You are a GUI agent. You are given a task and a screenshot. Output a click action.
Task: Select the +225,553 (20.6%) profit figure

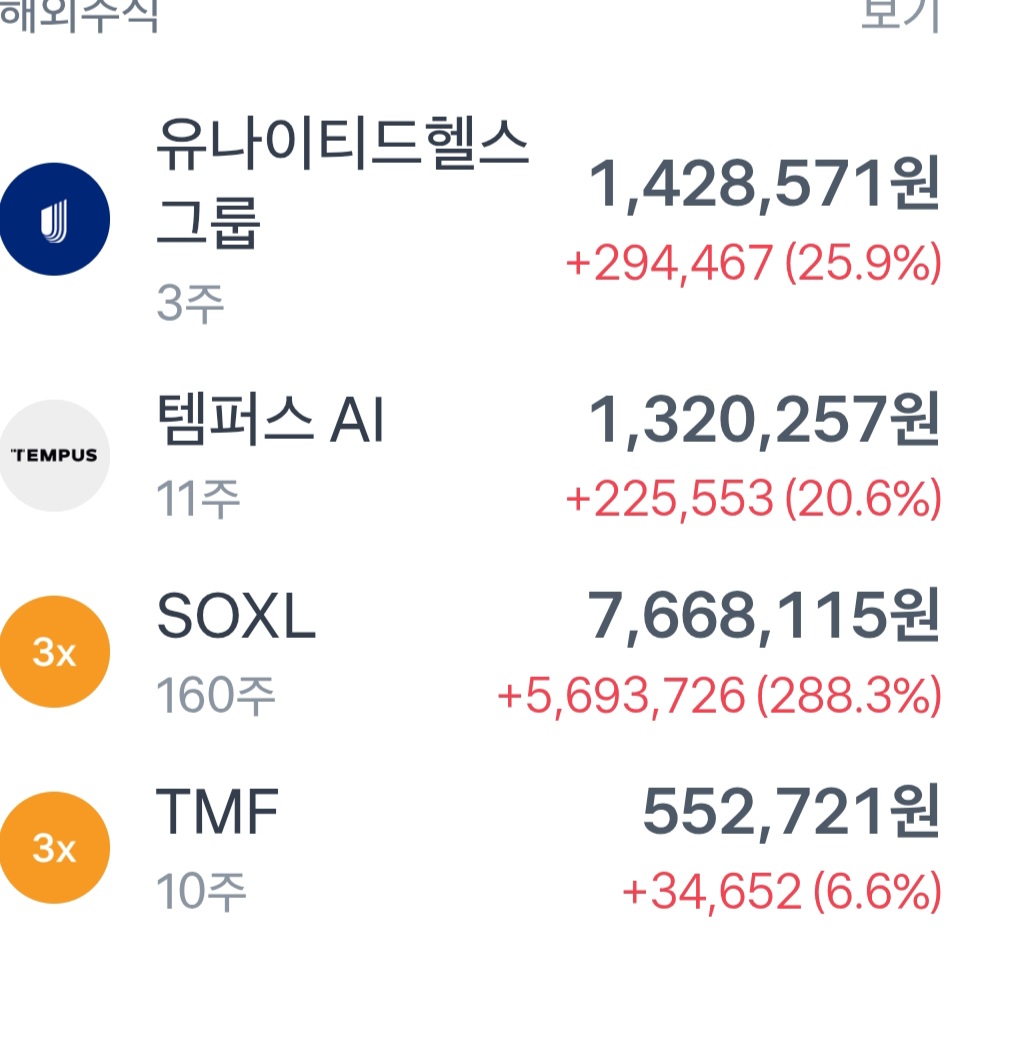753,499
